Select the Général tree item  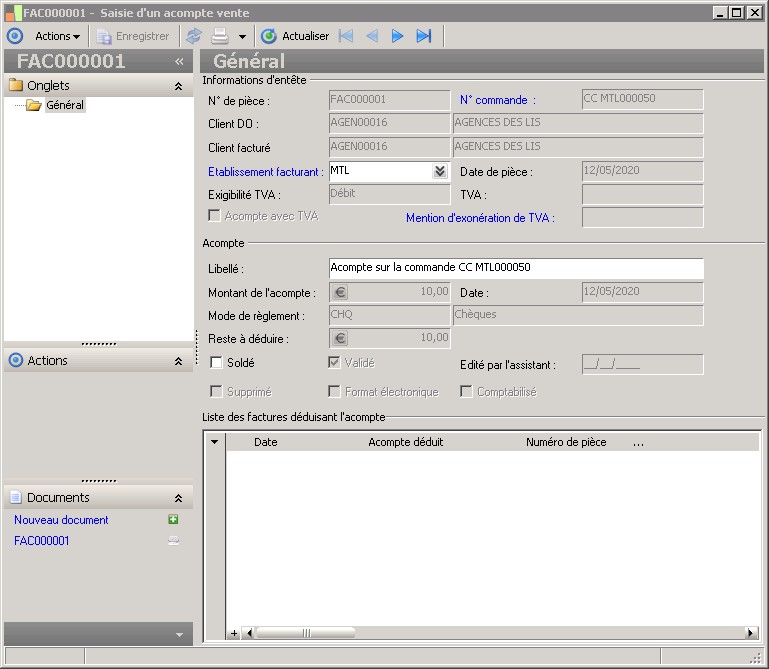click(x=65, y=105)
